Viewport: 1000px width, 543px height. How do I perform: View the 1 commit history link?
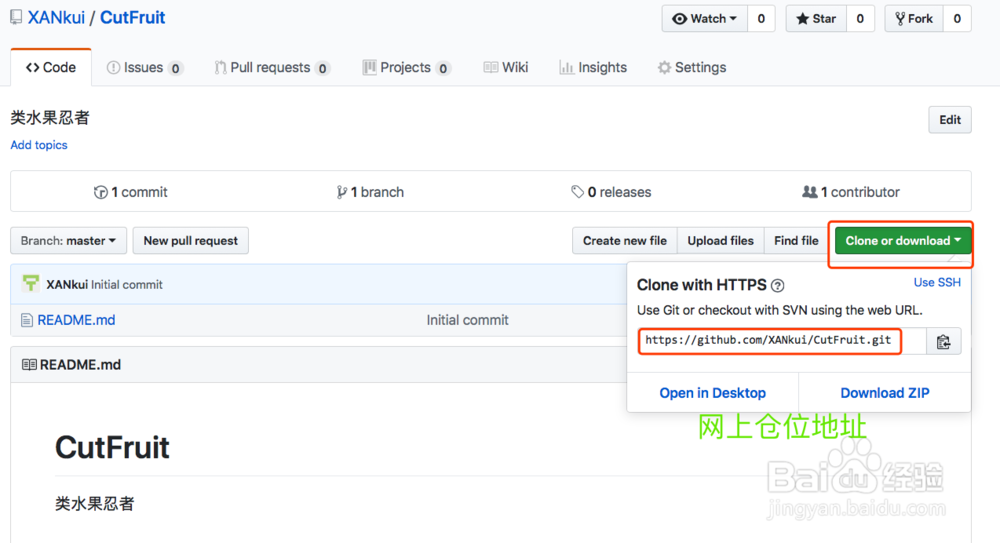(131, 192)
